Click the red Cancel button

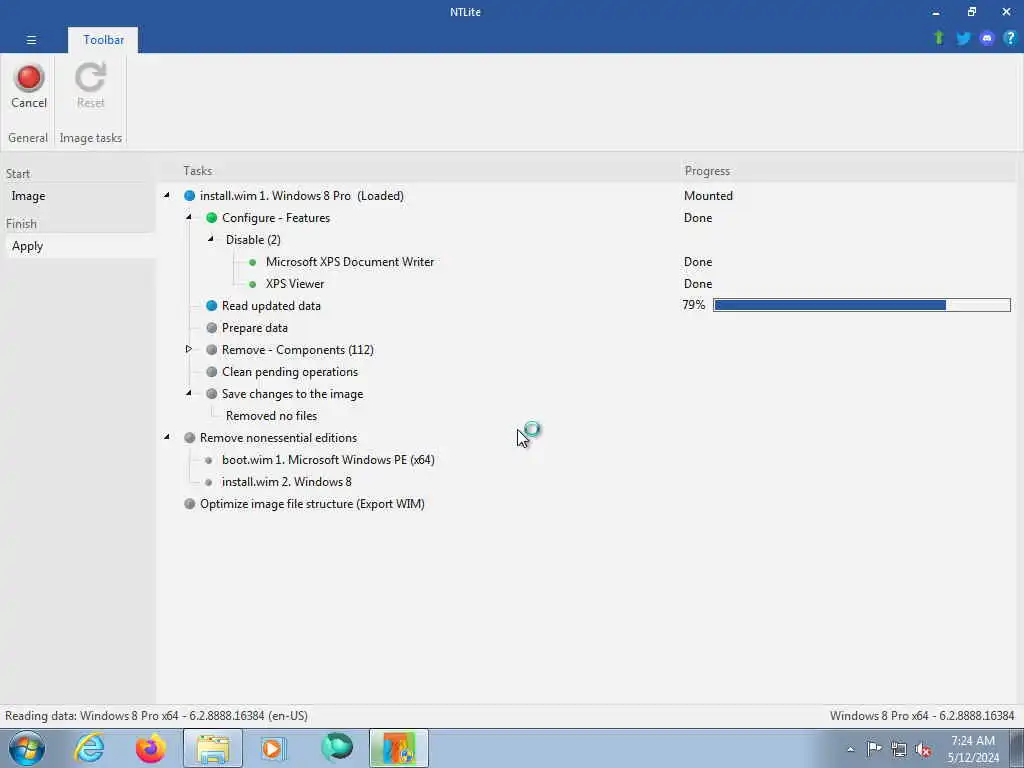tap(29, 86)
